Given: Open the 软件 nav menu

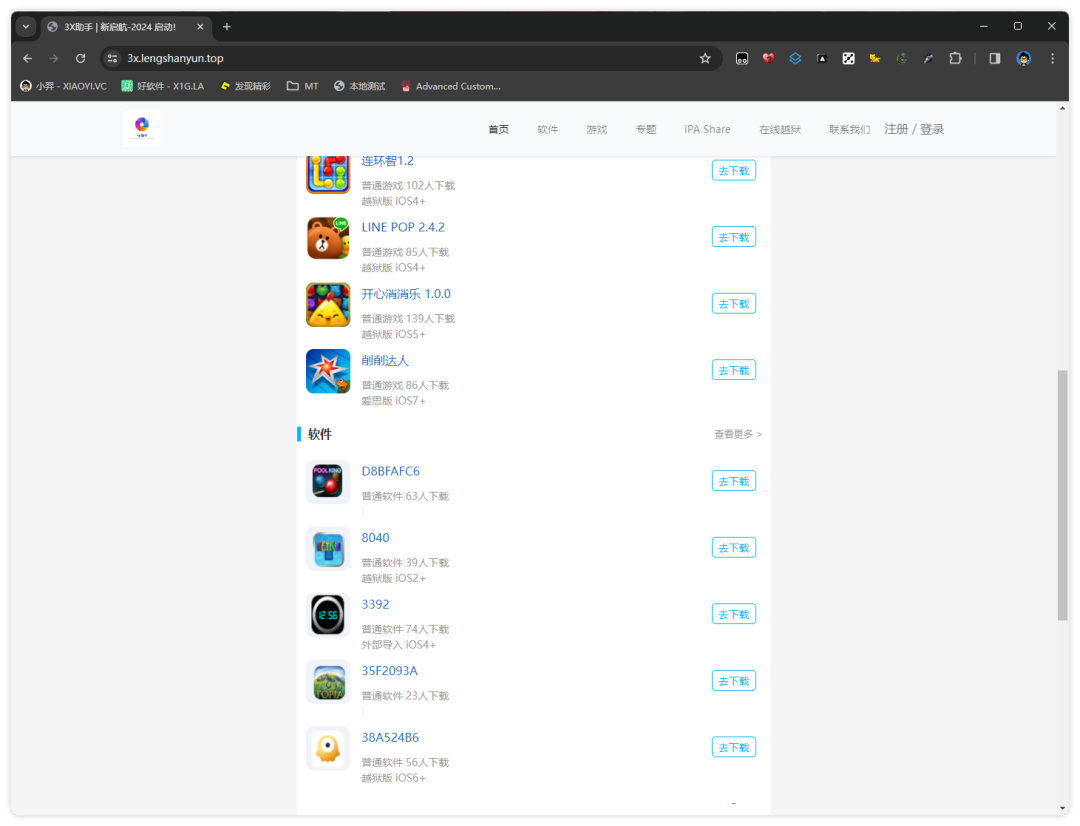Looking at the screenshot, I should 548,130.
